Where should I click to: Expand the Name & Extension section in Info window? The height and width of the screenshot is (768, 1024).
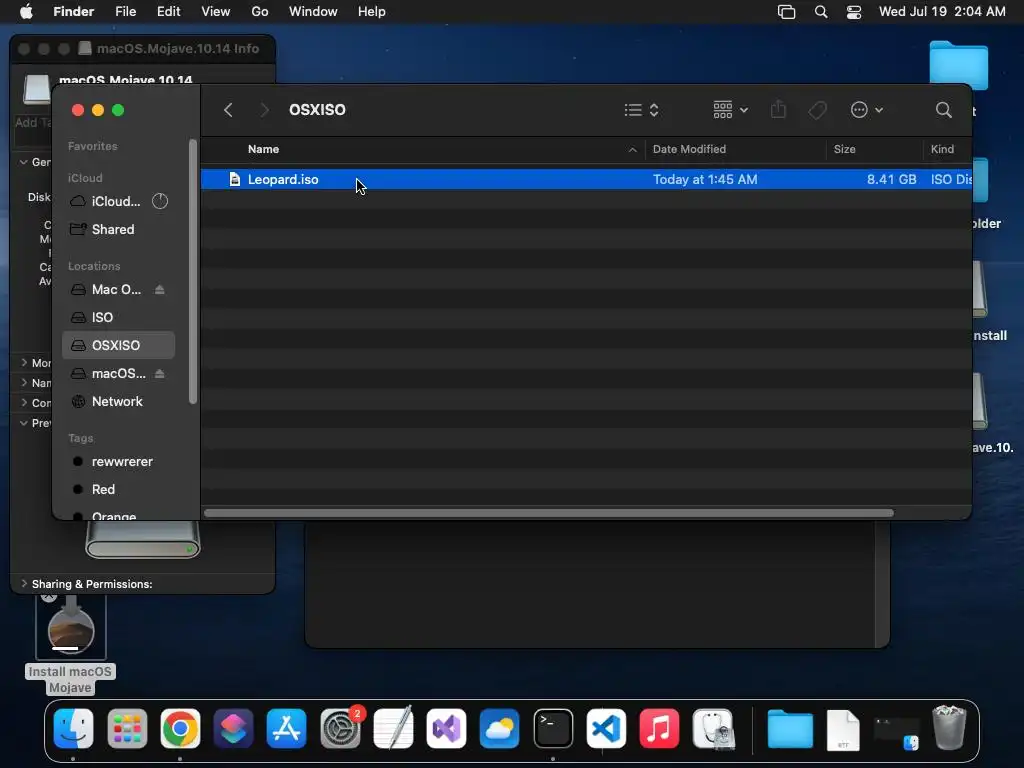click(24, 382)
